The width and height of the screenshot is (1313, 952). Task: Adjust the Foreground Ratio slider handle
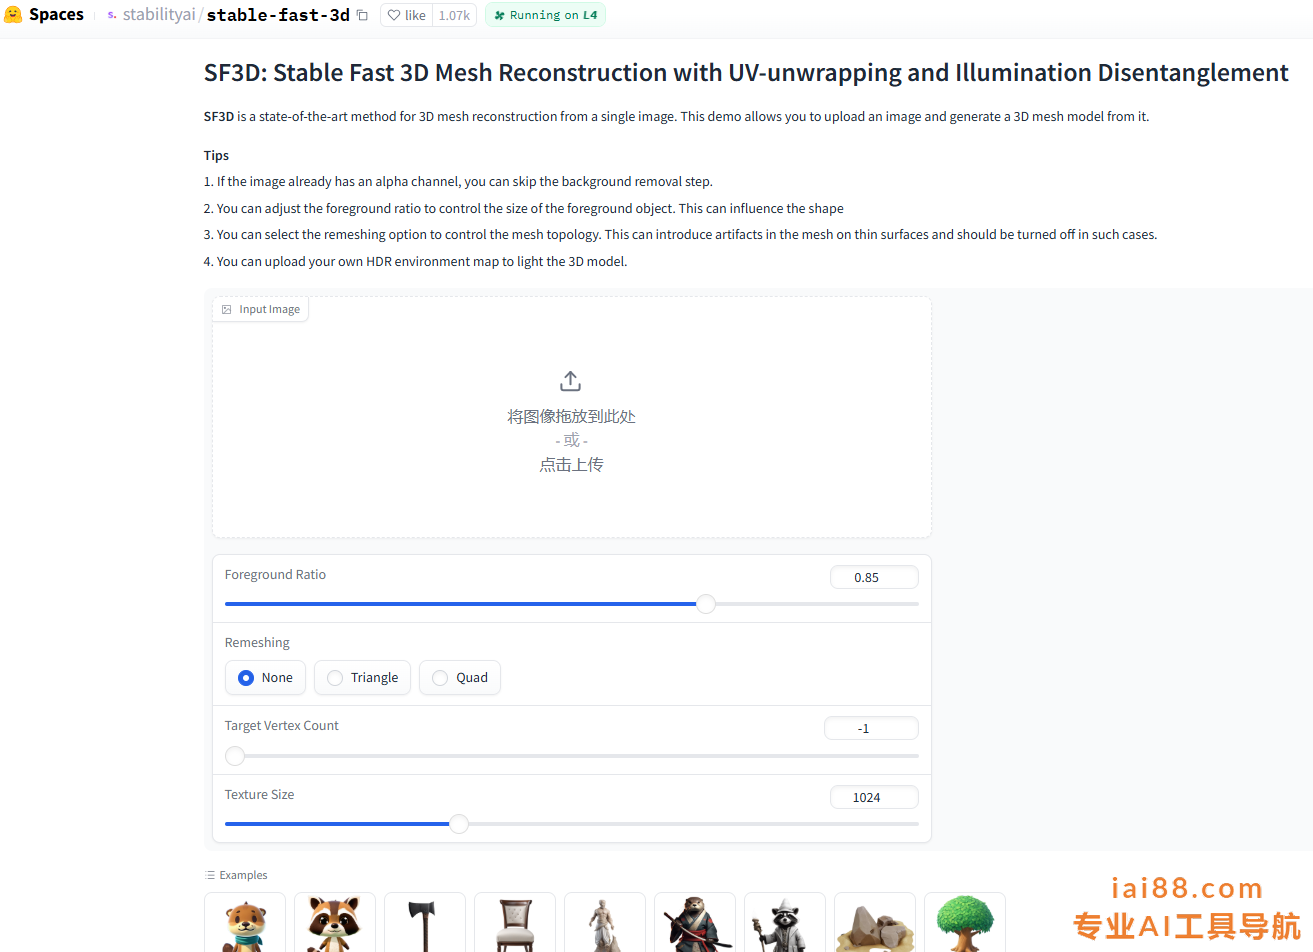point(706,604)
